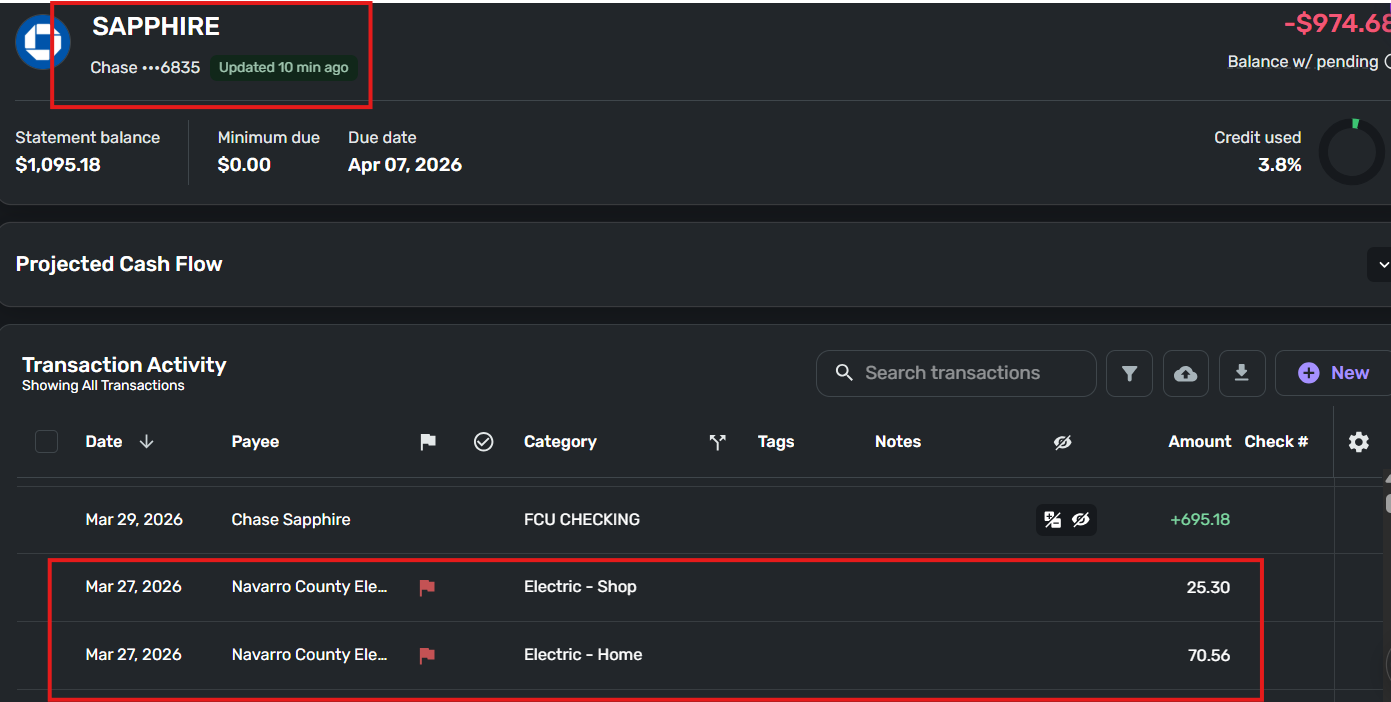Click the credit used donut chart
The image size is (1391, 702).
(1352, 152)
